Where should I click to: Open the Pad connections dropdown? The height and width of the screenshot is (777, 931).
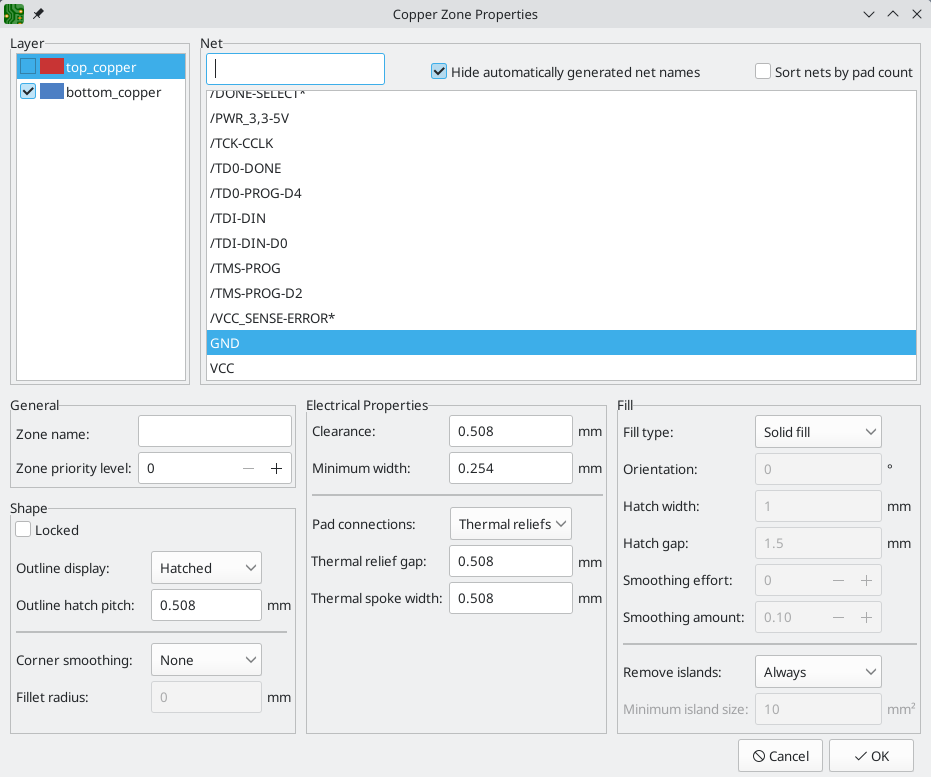point(510,524)
